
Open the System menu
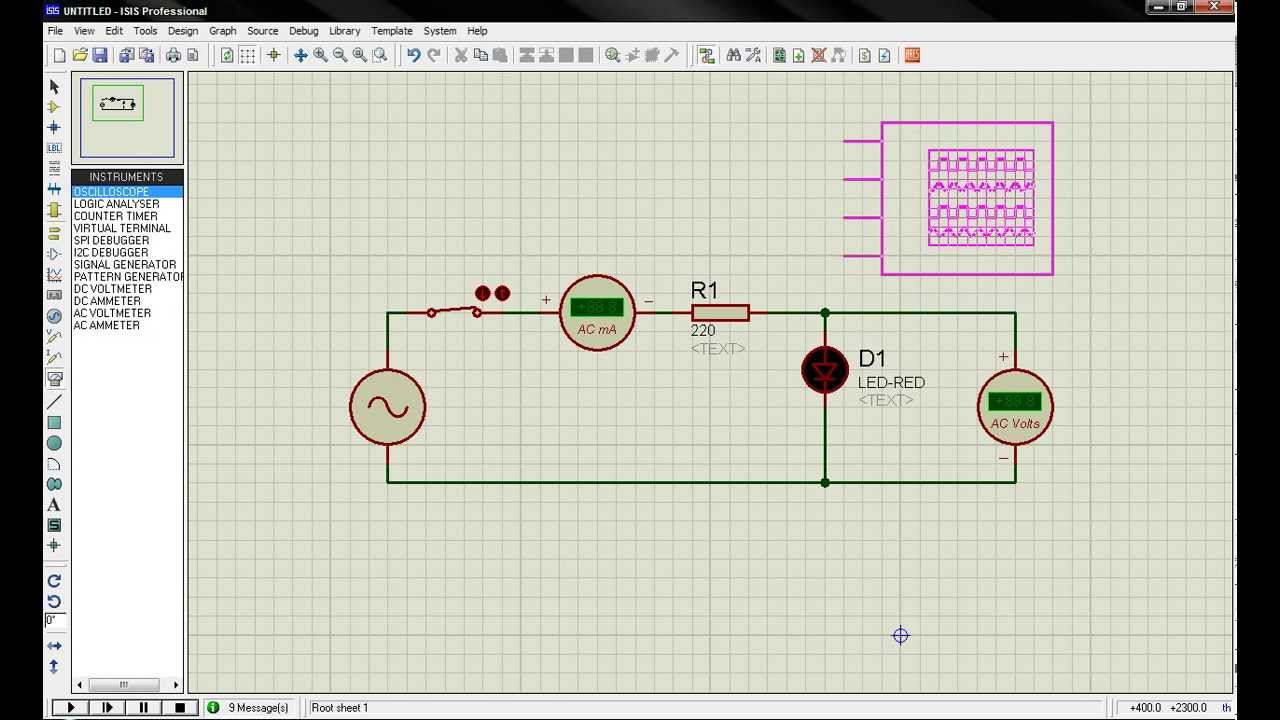click(440, 31)
